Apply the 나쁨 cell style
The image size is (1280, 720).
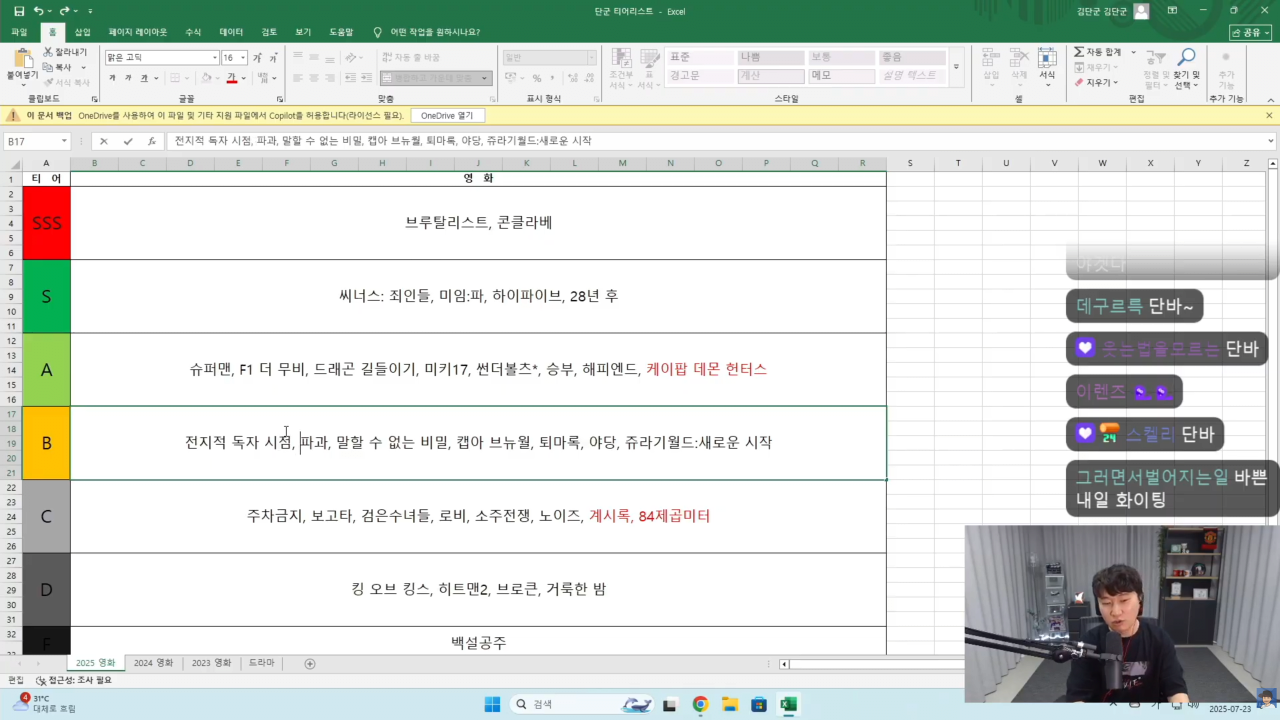tap(771, 58)
